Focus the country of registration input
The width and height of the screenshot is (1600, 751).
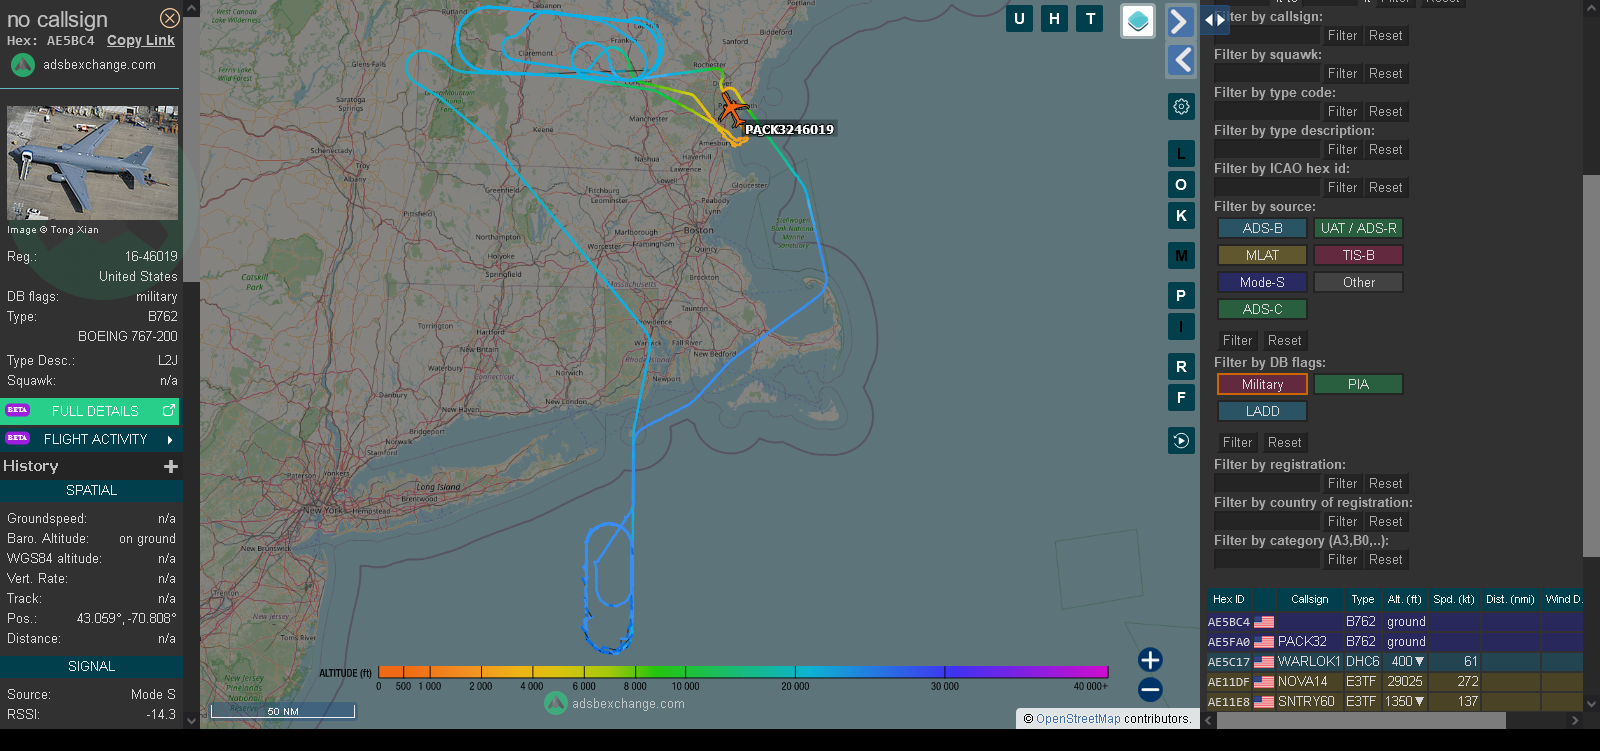tap(1267, 522)
